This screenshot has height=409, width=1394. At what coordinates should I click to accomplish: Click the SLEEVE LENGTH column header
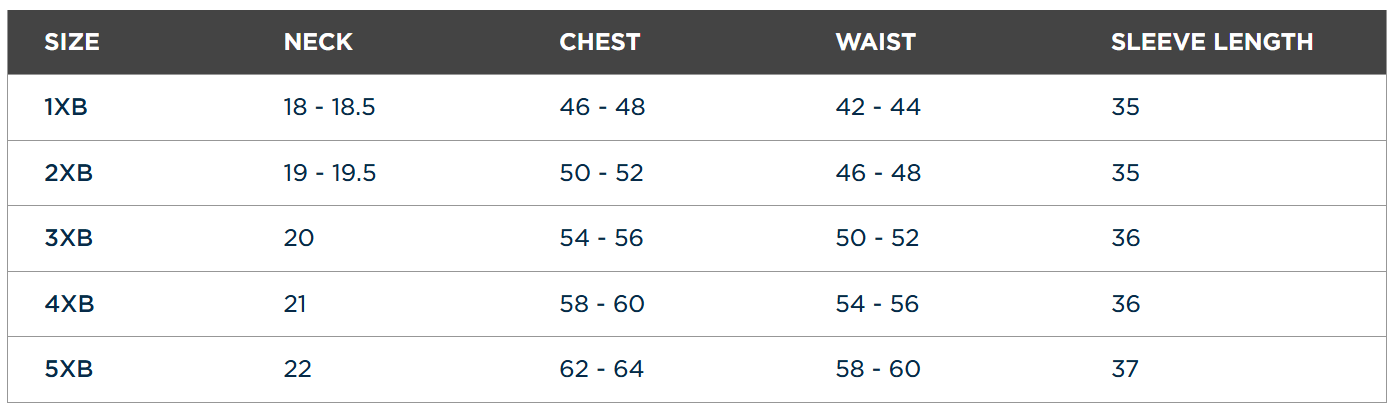pos(1212,42)
